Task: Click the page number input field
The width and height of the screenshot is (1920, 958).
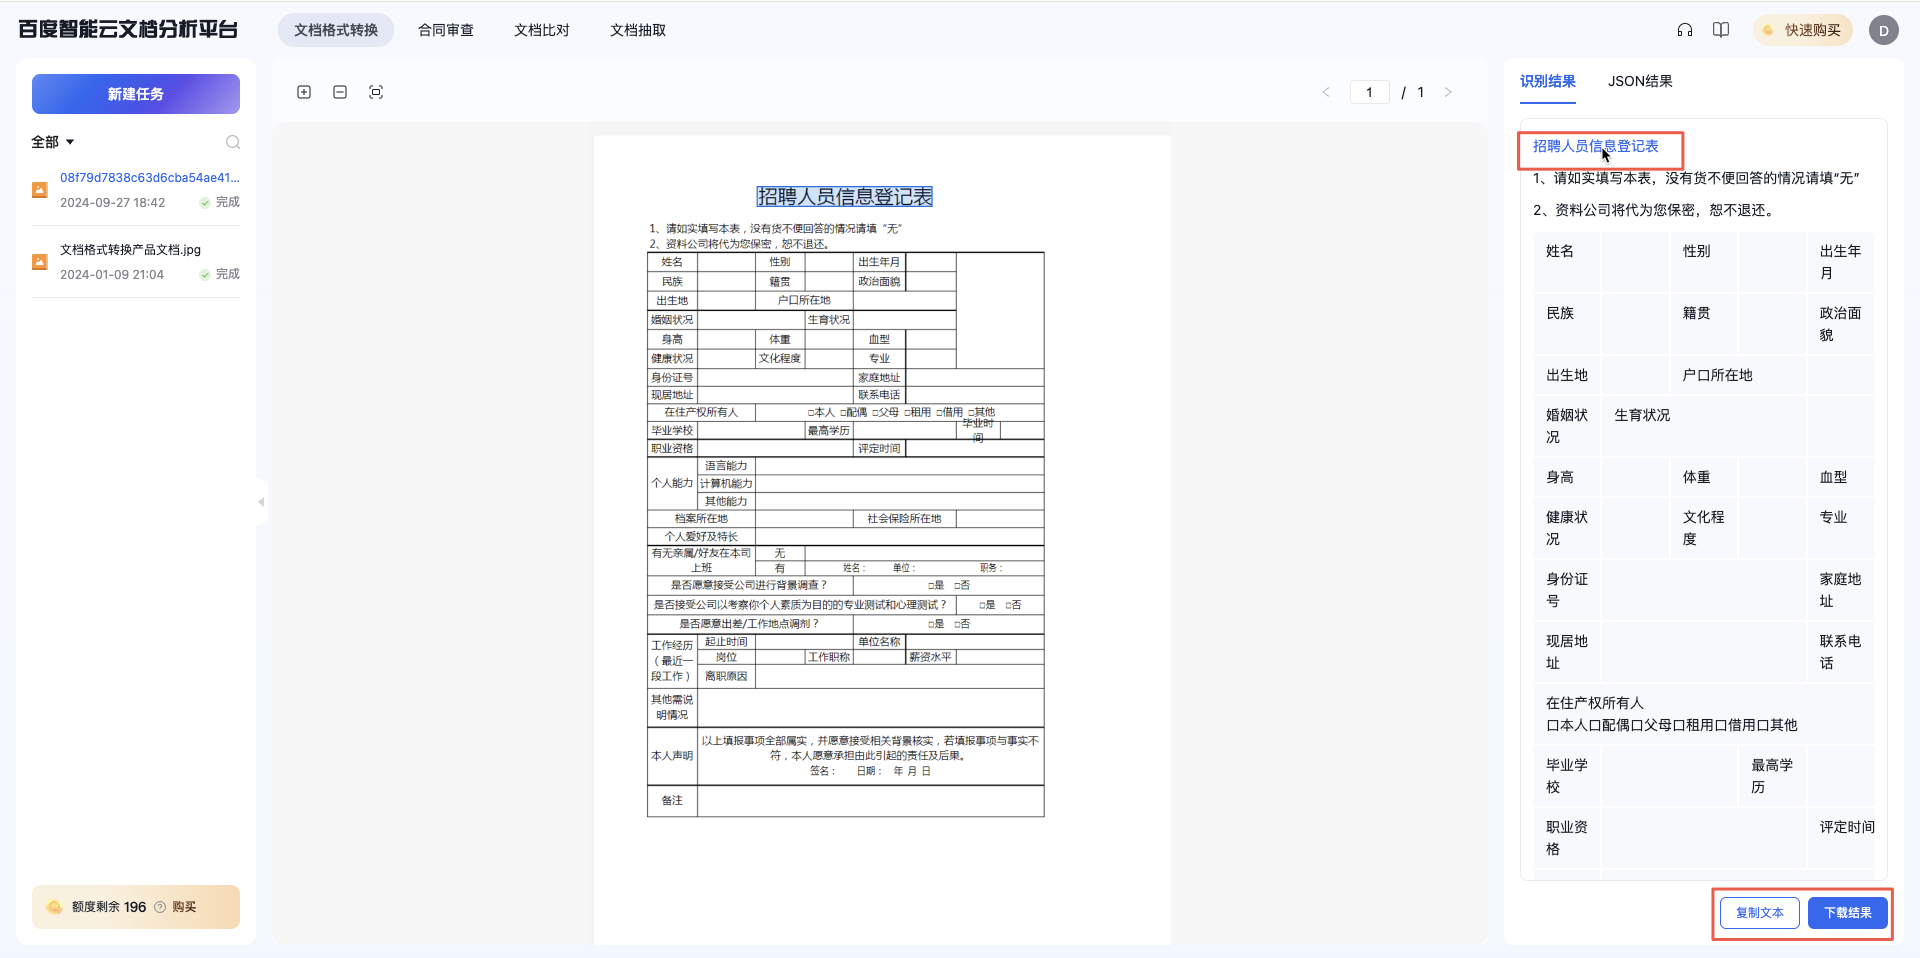Action: [1369, 92]
